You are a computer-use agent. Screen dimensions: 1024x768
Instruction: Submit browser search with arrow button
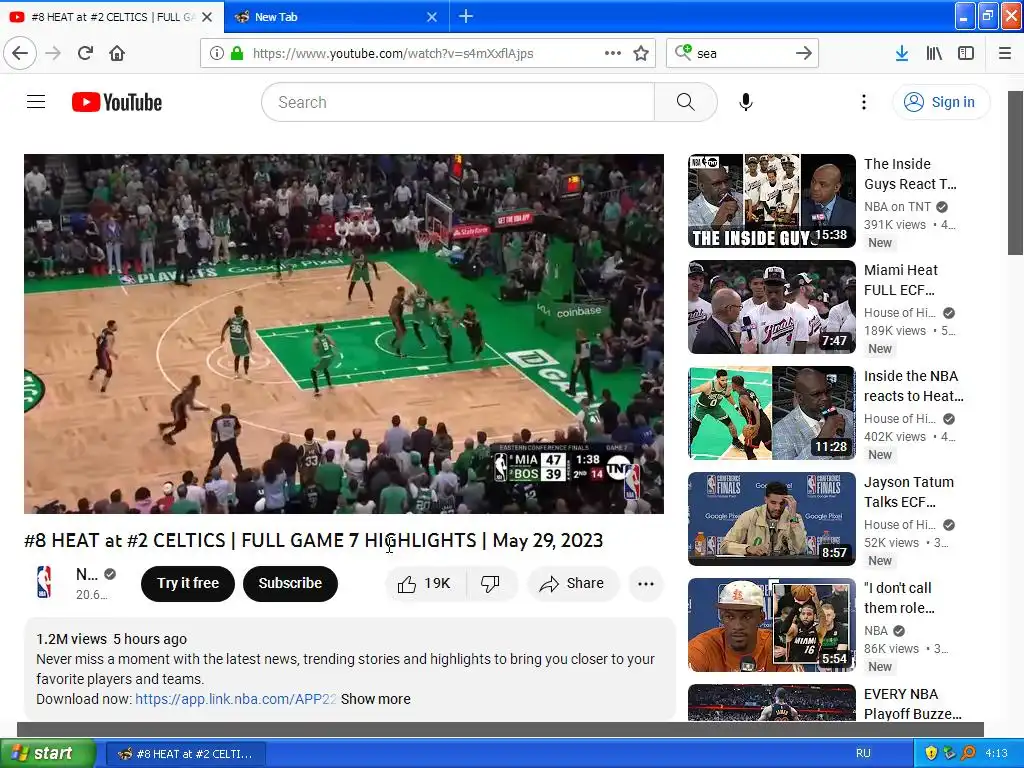point(804,53)
